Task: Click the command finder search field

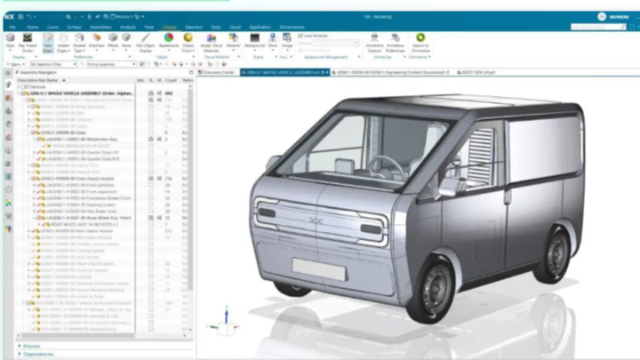Action: (x=598, y=27)
